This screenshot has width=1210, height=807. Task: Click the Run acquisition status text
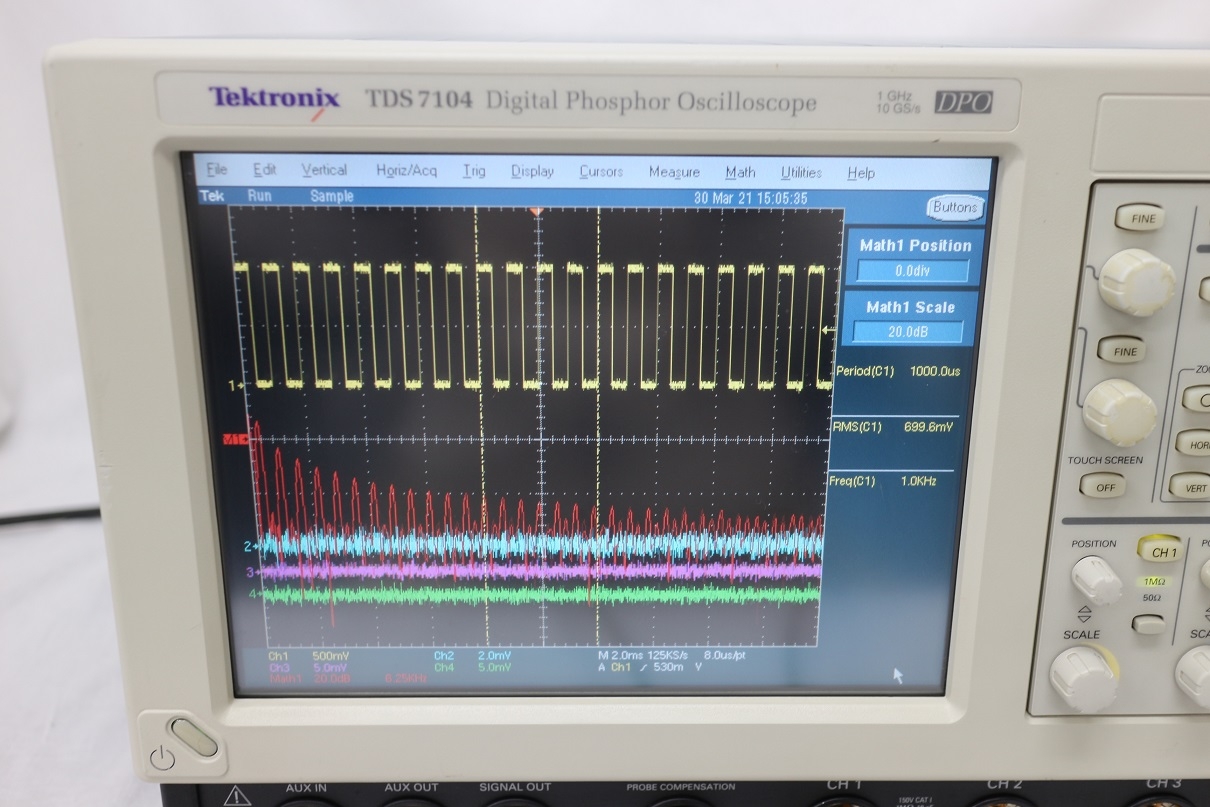(260, 196)
